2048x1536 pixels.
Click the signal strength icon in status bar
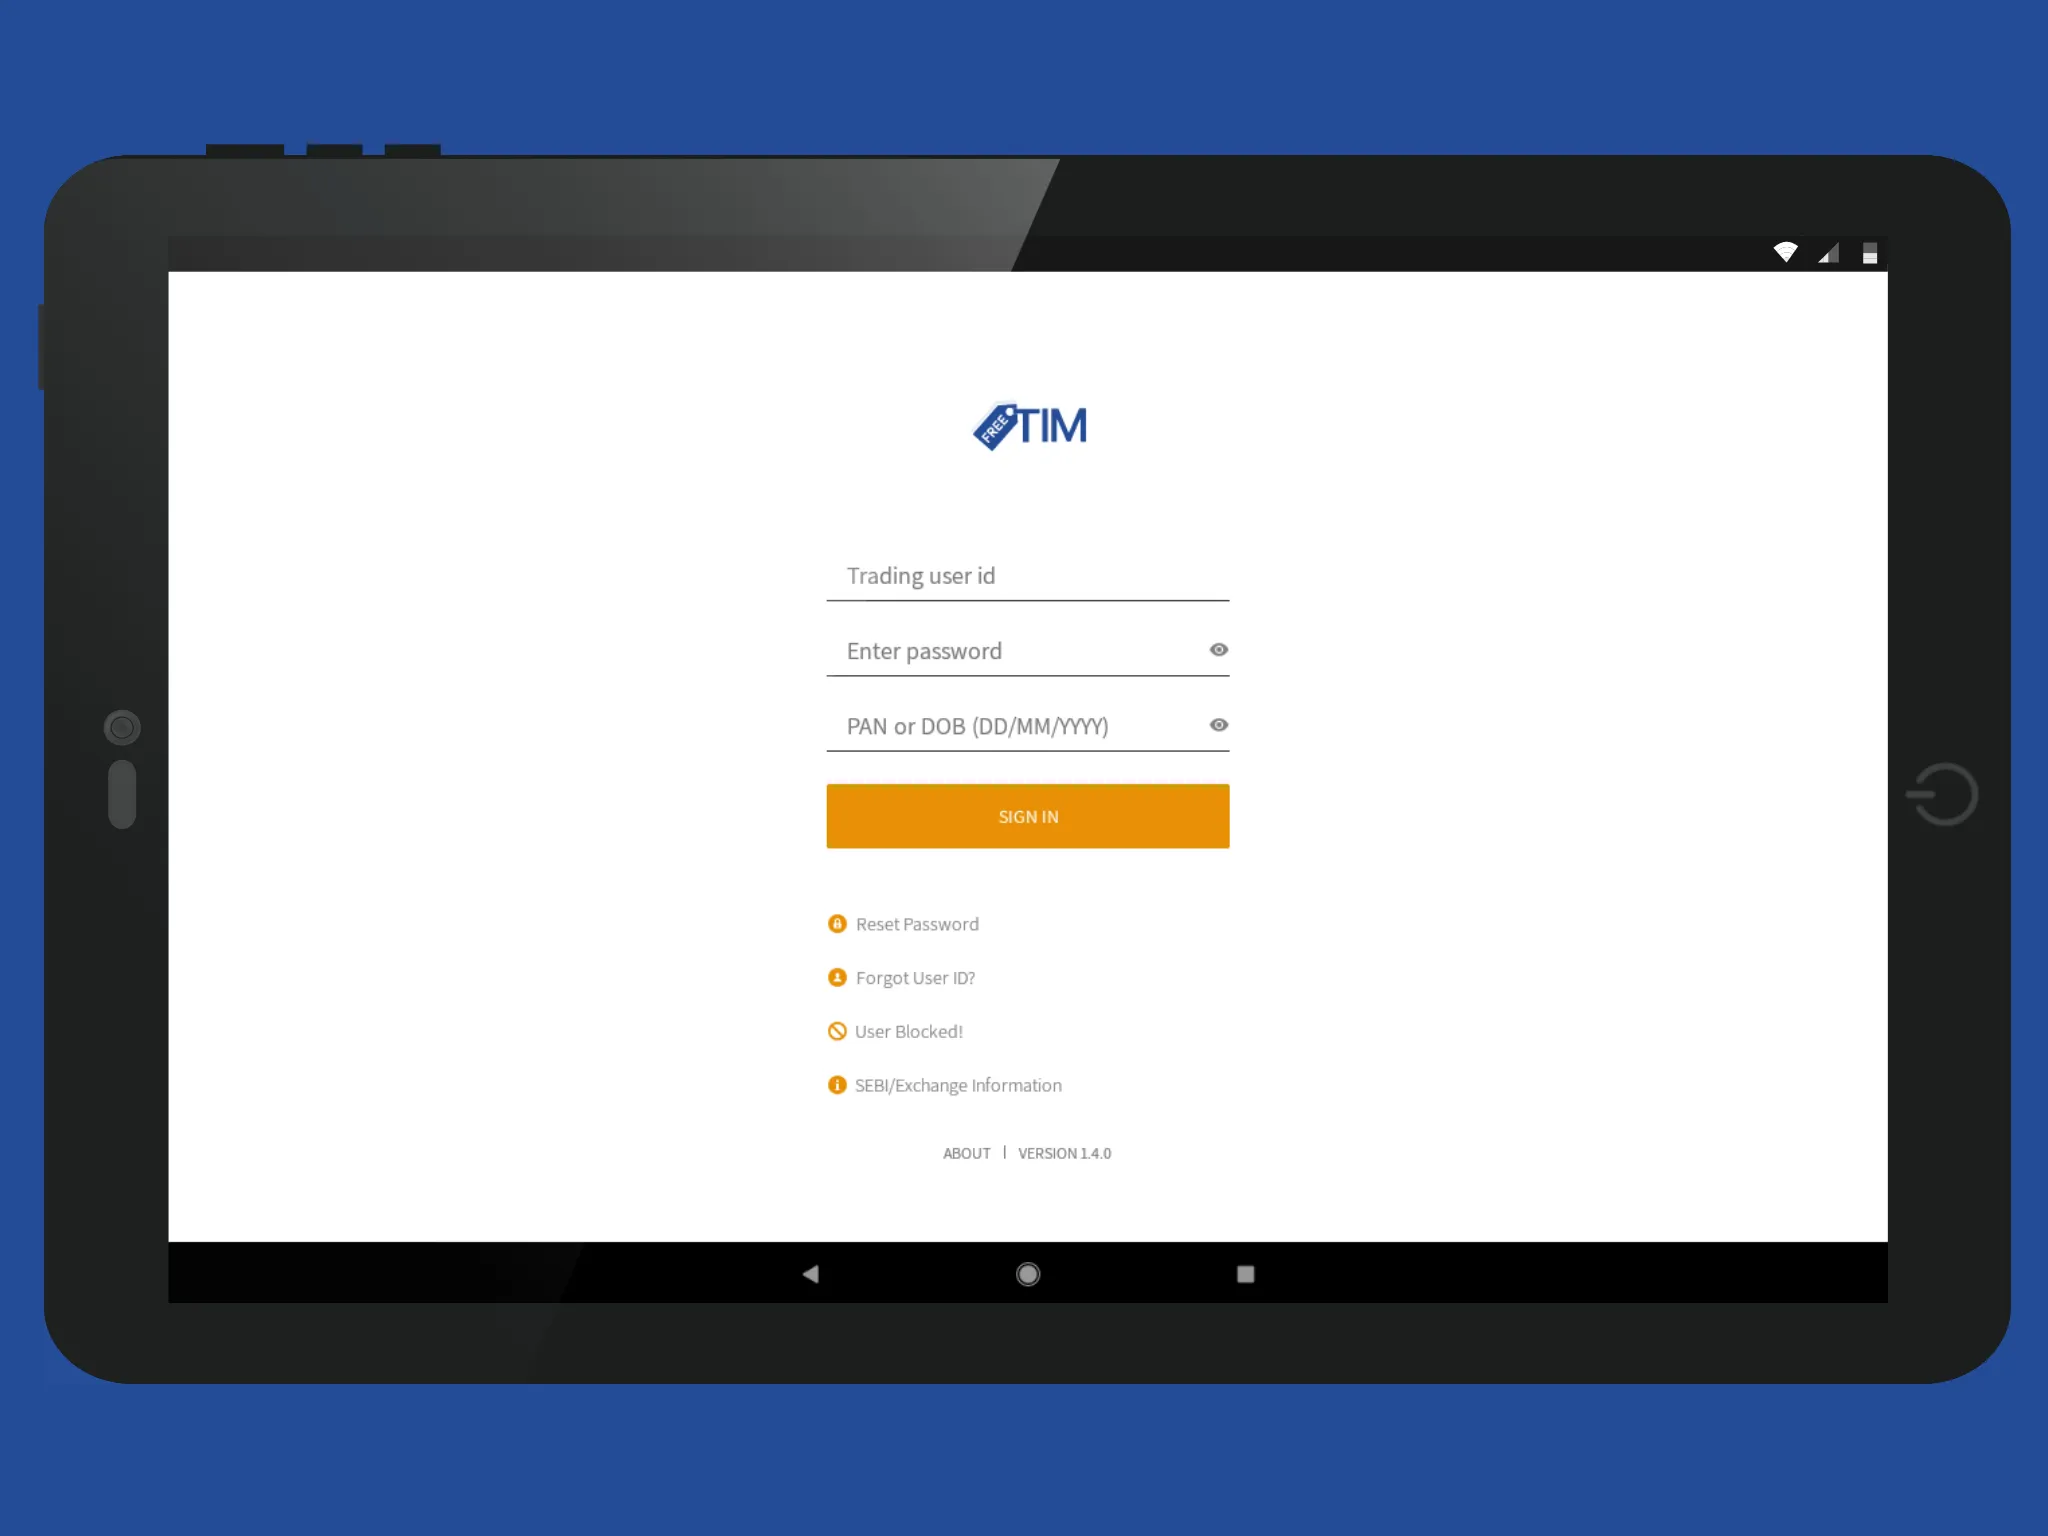[1824, 252]
